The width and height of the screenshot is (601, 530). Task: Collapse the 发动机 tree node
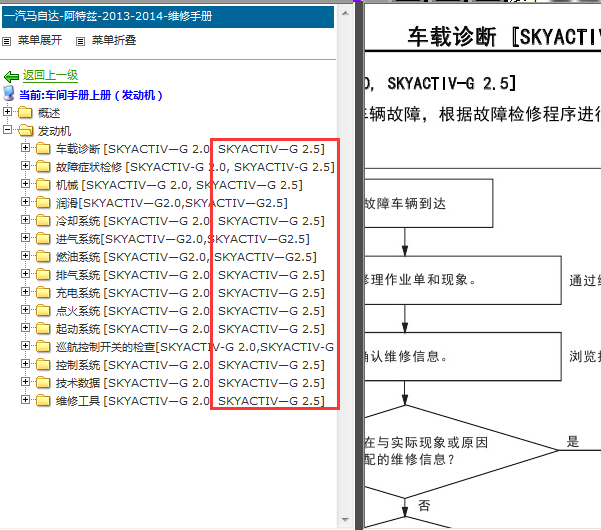click(7, 130)
